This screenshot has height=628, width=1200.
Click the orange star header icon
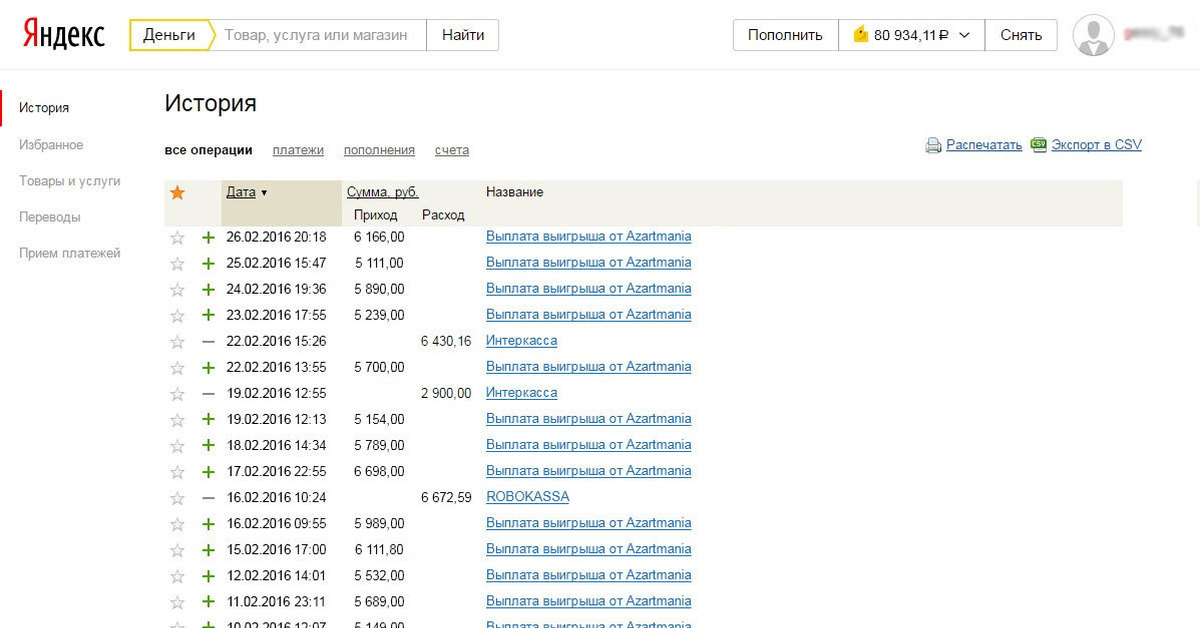(177, 192)
